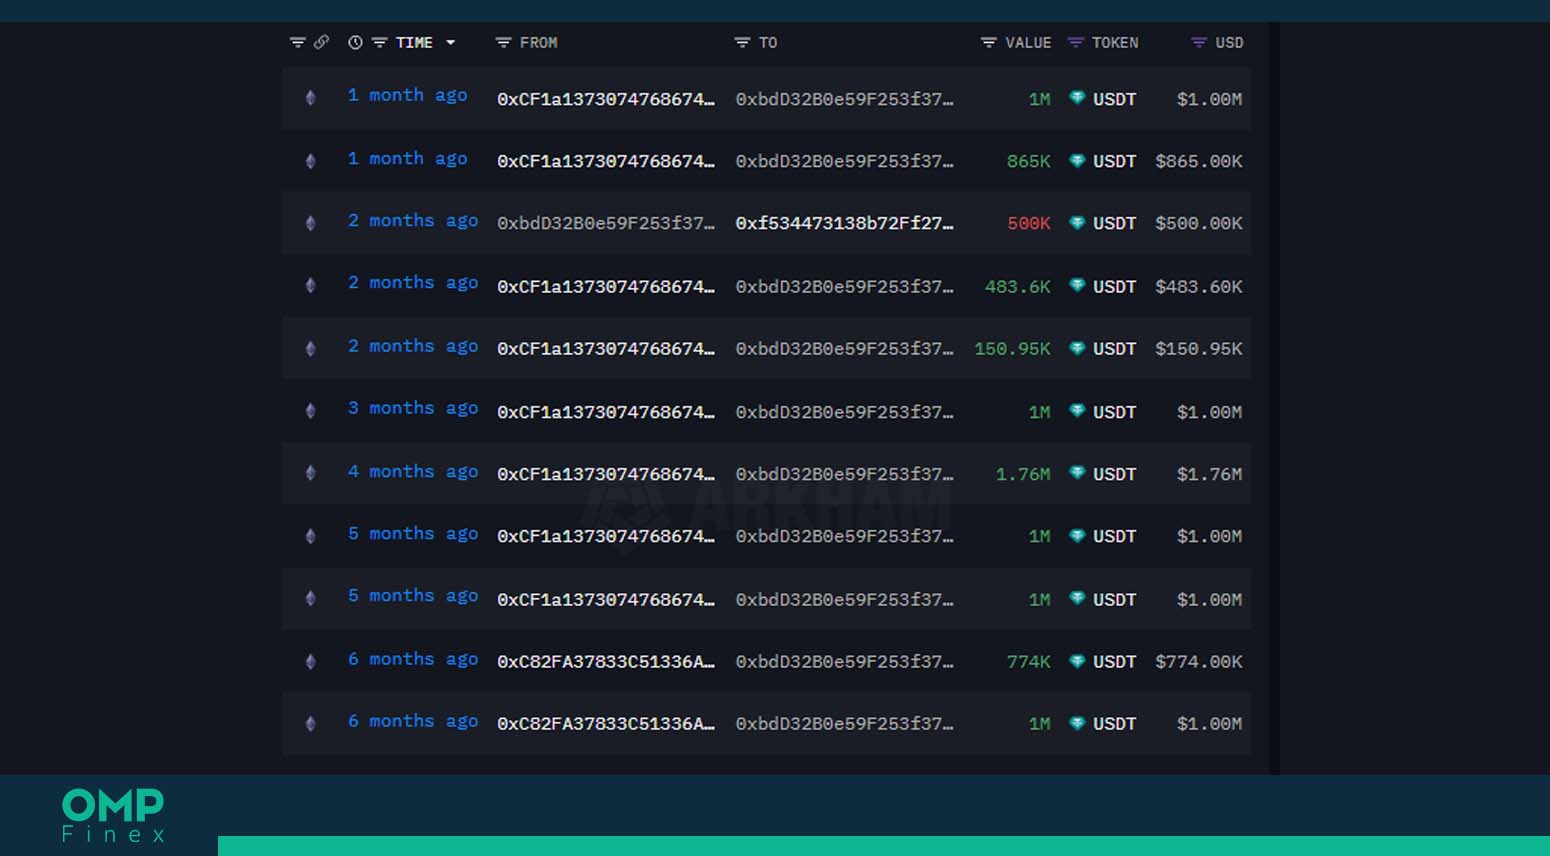Image resolution: width=1550 pixels, height=856 pixels.
Task: Click recipient 0xbdD32B0e59F253f37… in 483.6K row
Action: pyautogui.click(x=845, y=286)
